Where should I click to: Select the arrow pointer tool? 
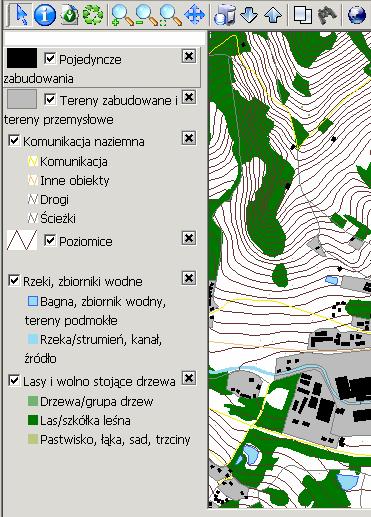[22, 14]
